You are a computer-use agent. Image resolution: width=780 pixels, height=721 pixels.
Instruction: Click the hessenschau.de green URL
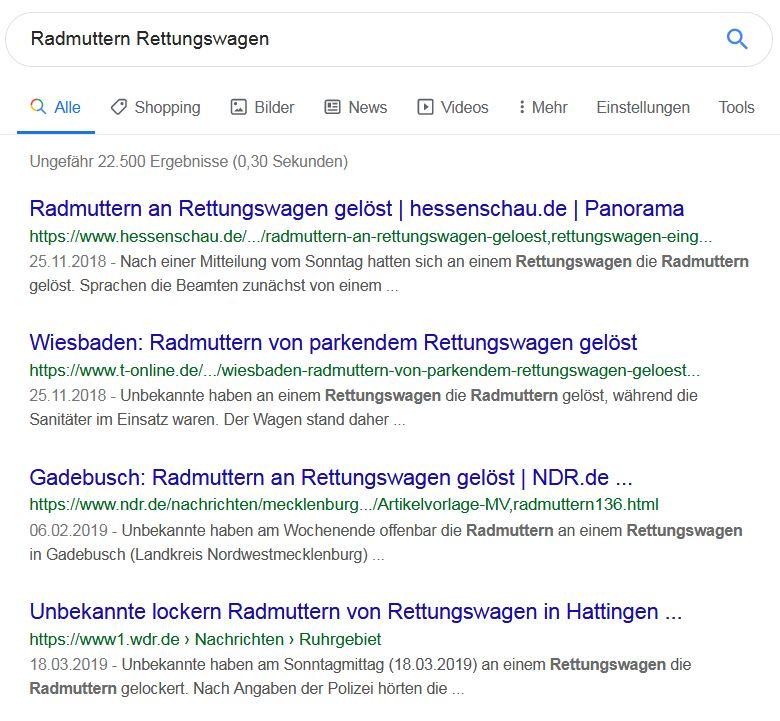[x=371, y=236]
